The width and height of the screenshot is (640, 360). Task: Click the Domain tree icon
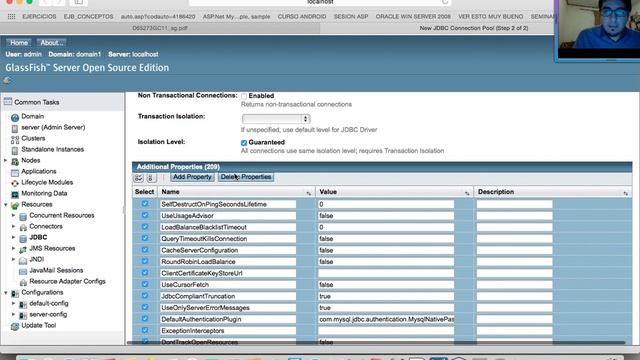pos(15,118)
